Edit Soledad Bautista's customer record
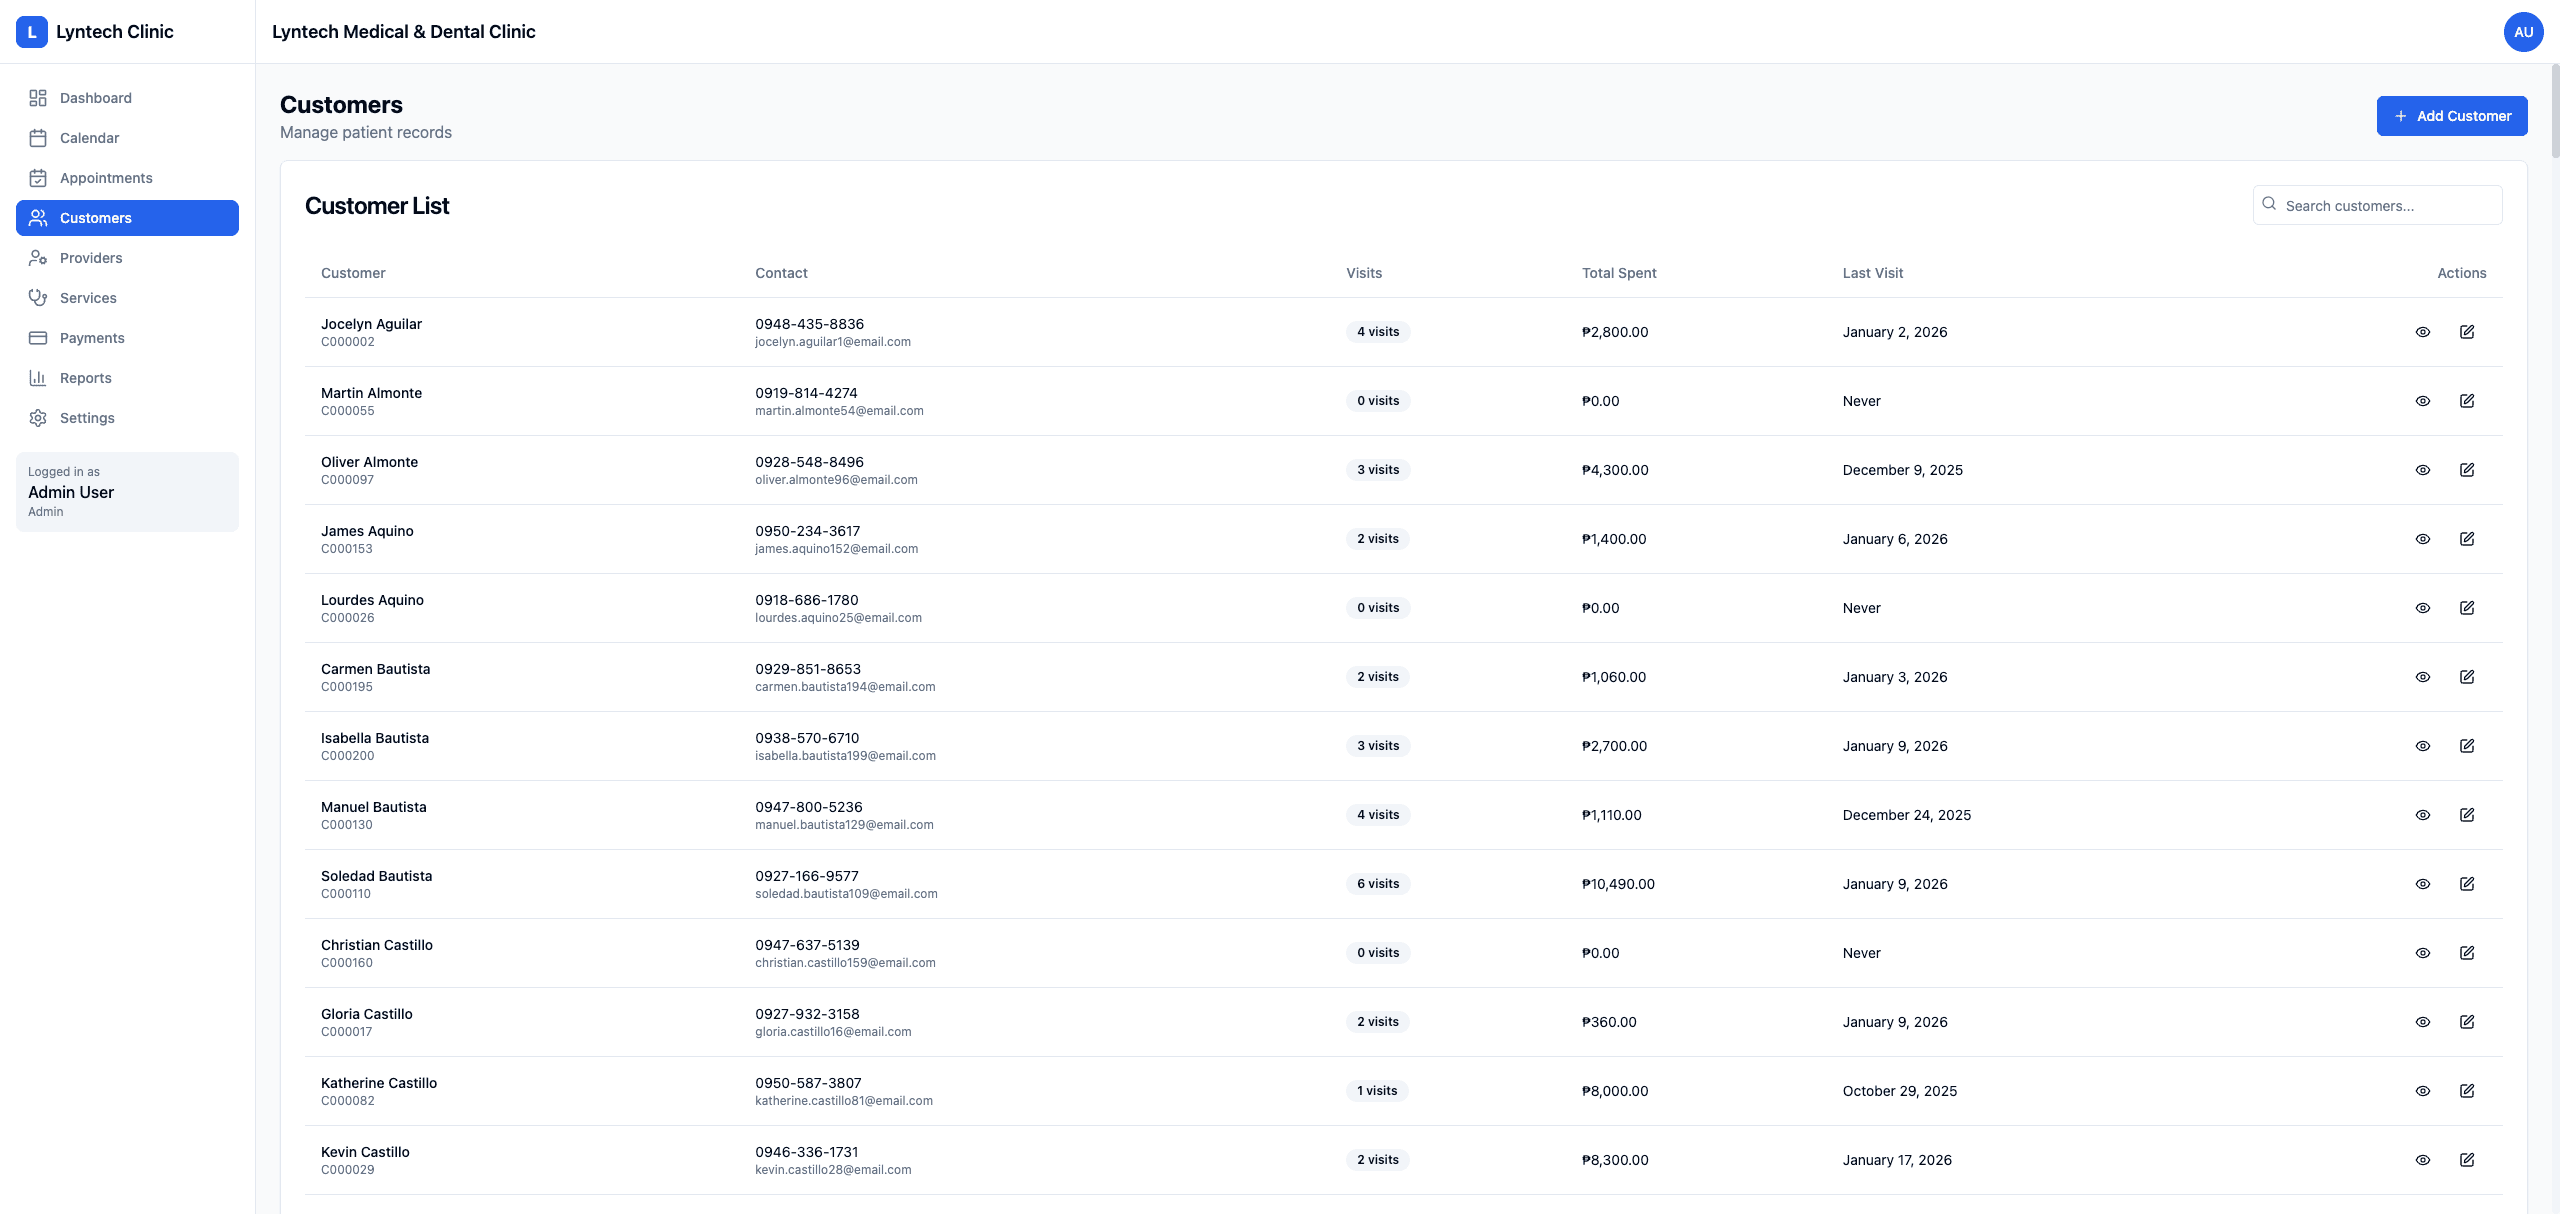Screen dimensions: 2560x1214 tap(2467, 884)
